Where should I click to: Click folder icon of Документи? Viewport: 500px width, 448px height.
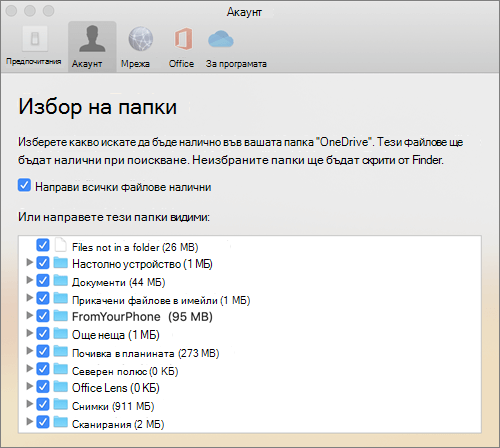[61, 280]
